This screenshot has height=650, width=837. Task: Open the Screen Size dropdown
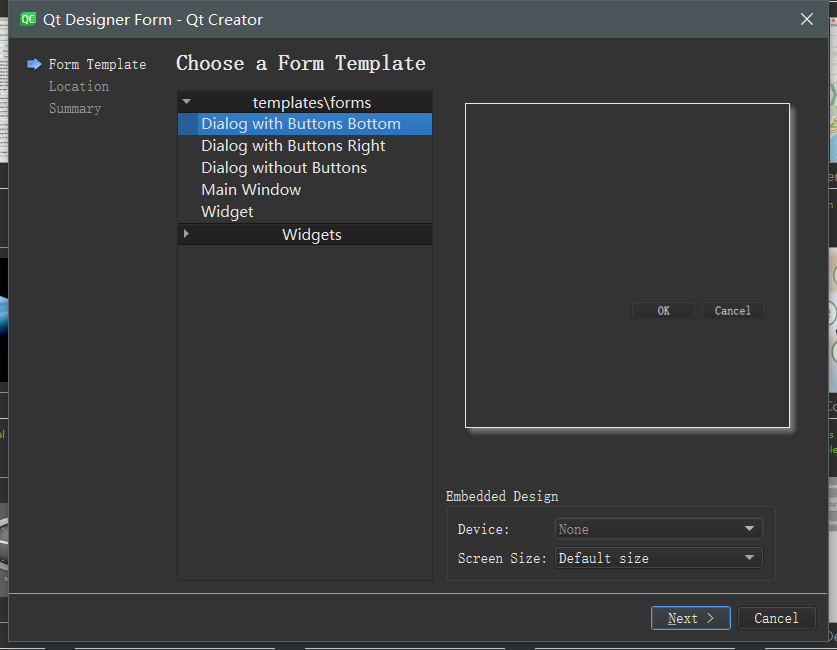[658, 558]
